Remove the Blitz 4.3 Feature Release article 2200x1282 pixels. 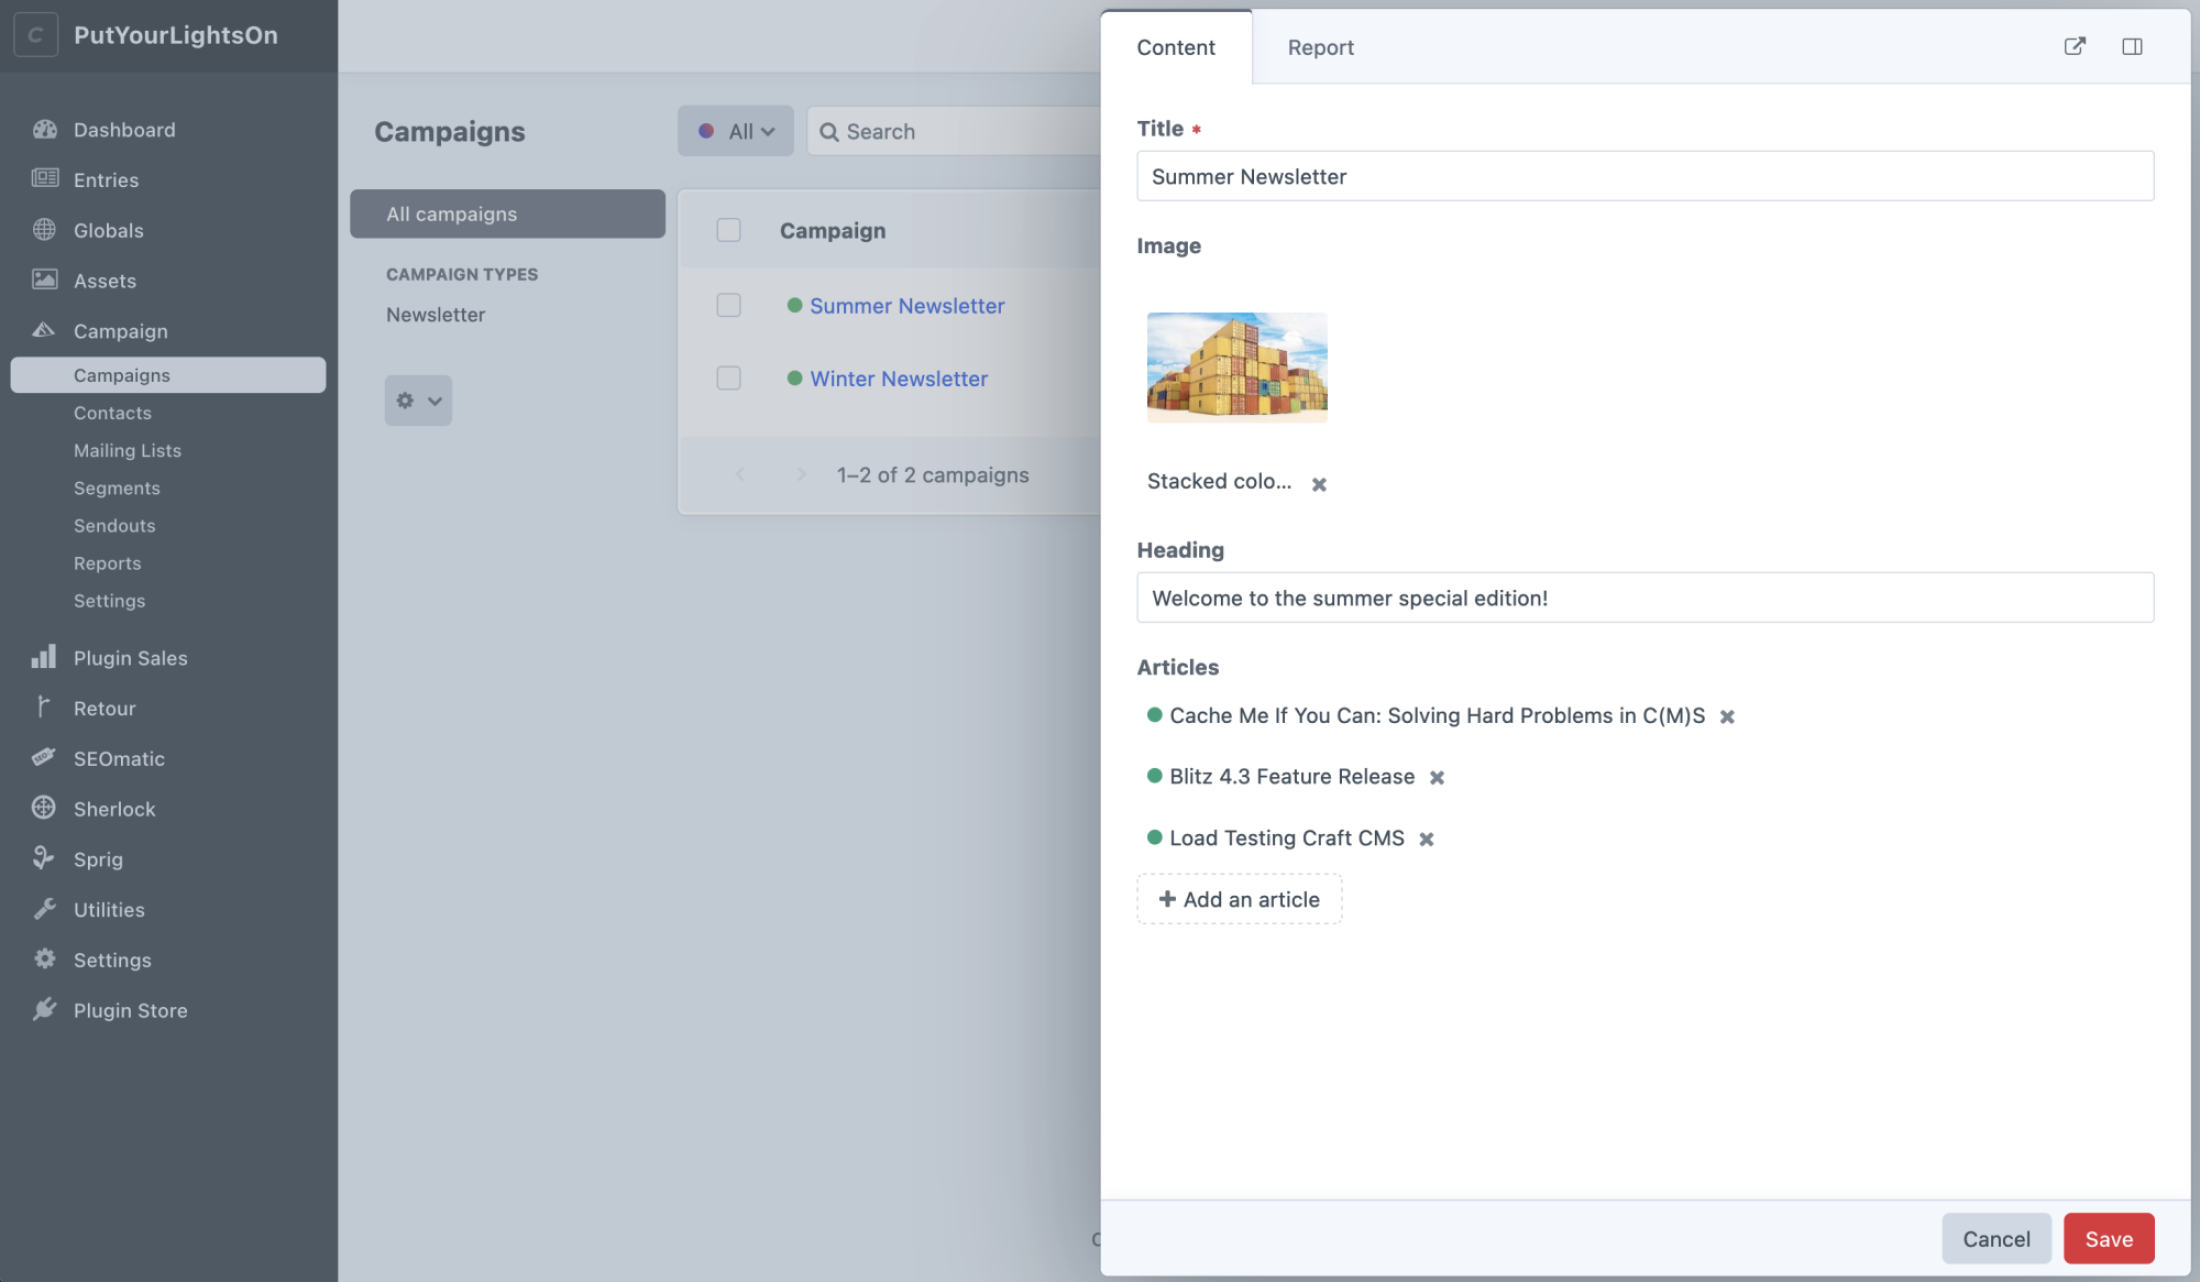1437,777
